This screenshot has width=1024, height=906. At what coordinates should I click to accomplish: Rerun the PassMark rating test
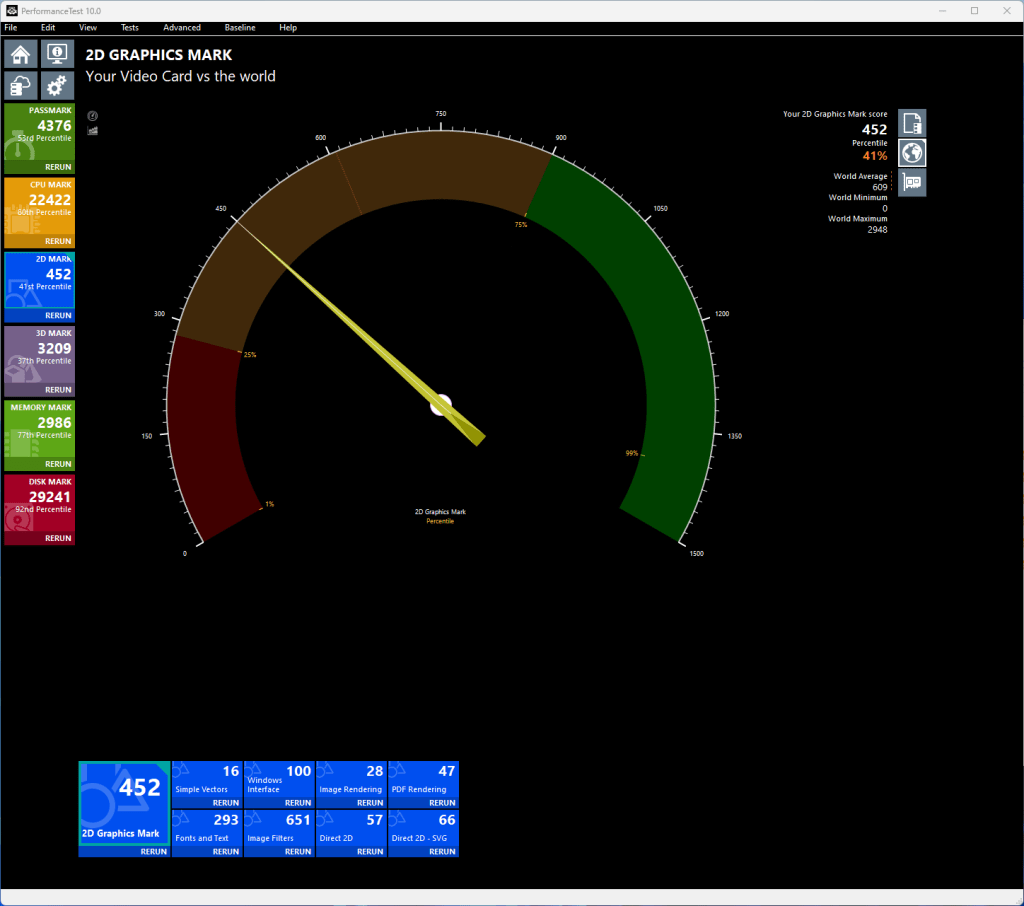point(58,167)
